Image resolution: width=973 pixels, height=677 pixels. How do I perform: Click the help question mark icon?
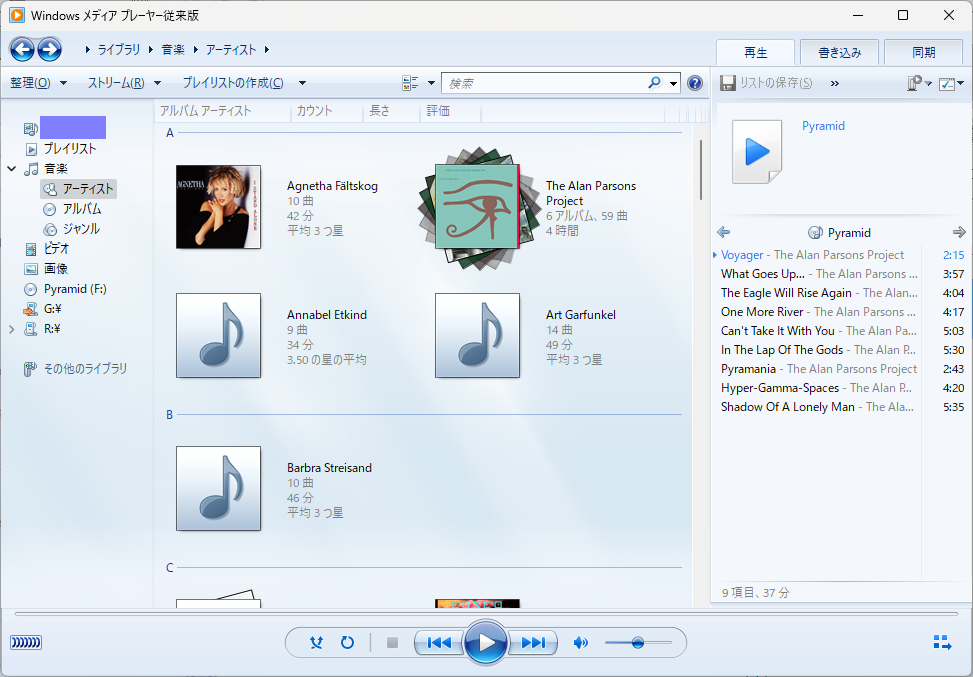click(695, 83)
